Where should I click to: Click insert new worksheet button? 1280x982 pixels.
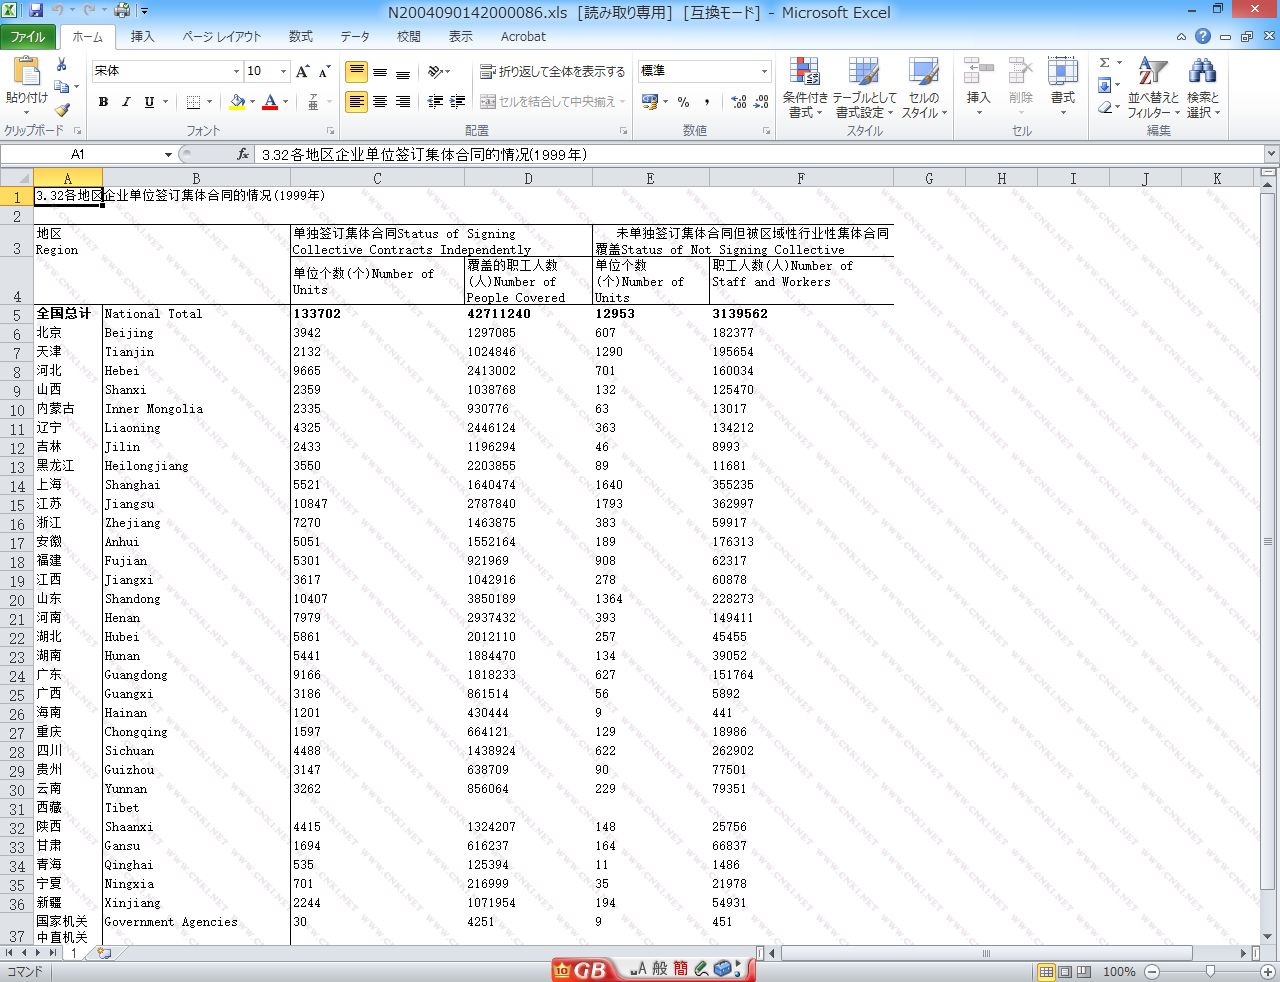(x=104, y=953)
